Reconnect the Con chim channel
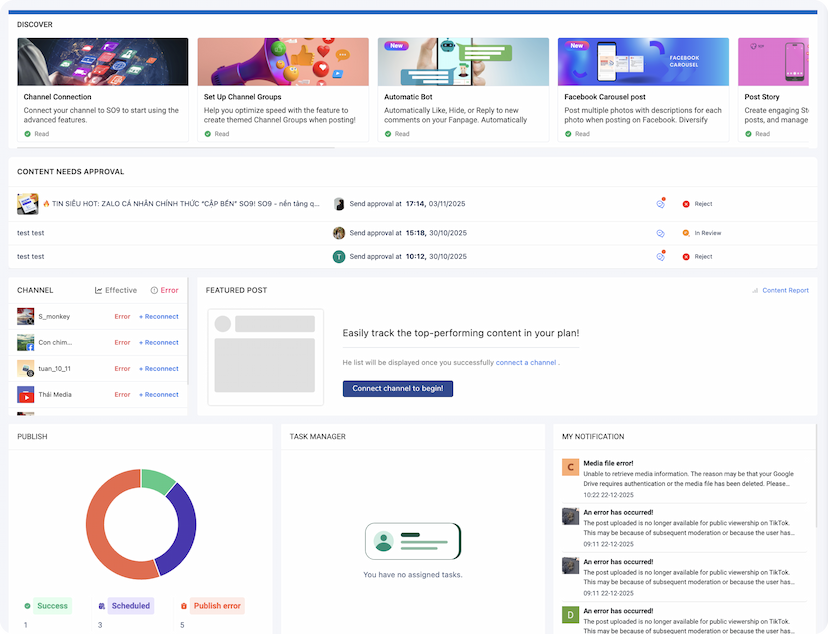Screen dimensions: 828x634 (x=159, y=343)
